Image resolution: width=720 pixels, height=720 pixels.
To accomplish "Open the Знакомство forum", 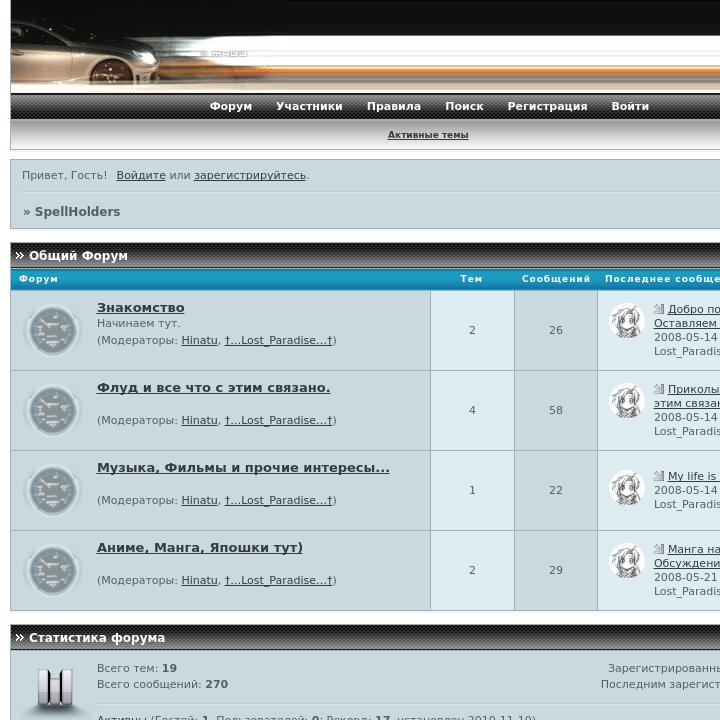I will [x=141, y=308].
